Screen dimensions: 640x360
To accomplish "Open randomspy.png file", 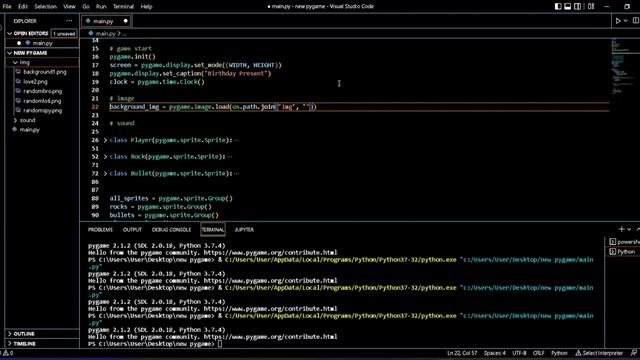I will [x=42, y=110].
